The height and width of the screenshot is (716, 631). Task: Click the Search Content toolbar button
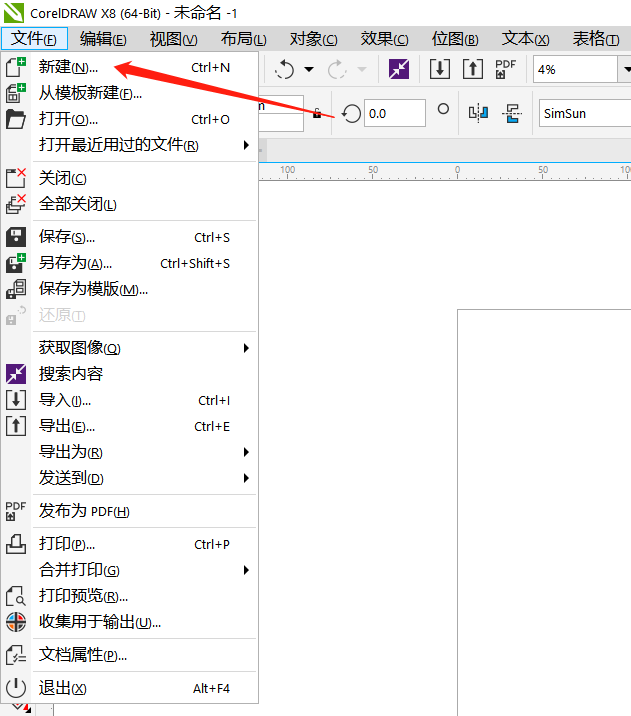pos(399,69)
